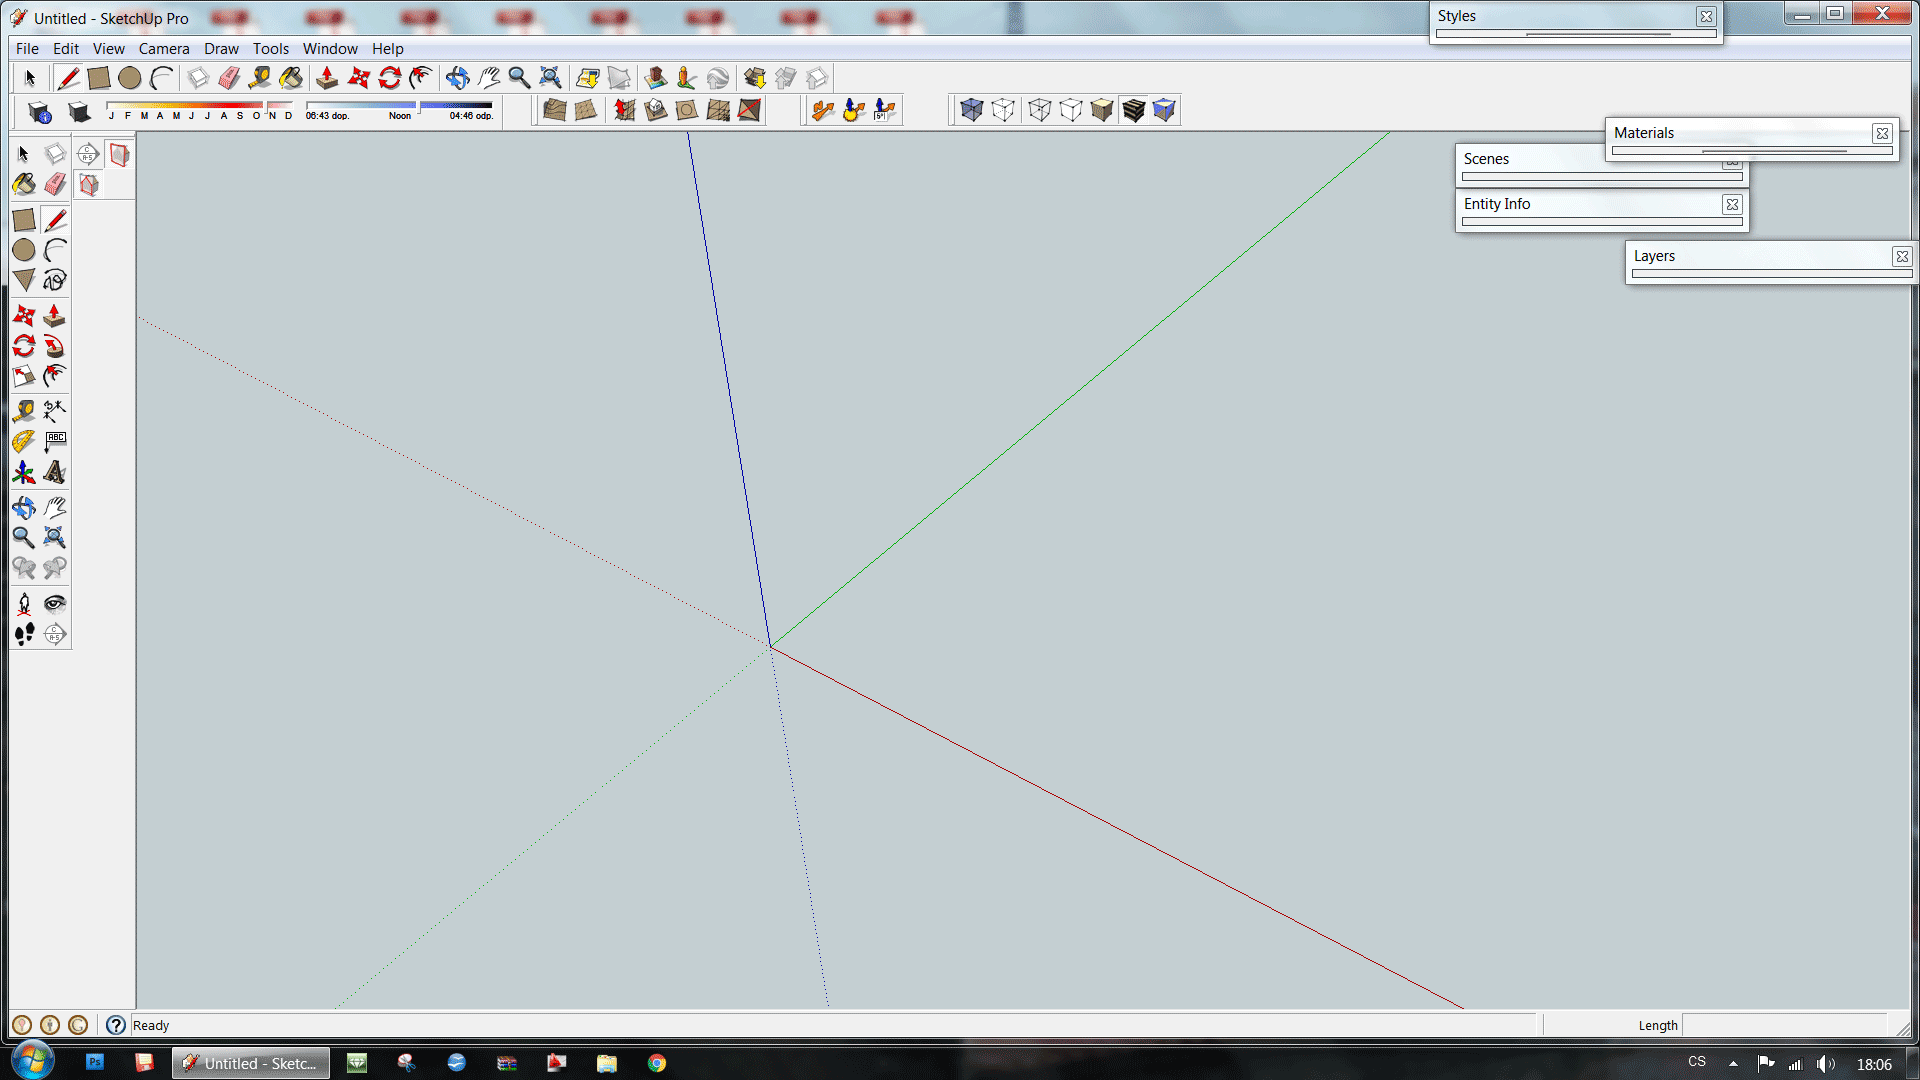Image resolution: width=1920 pixels, height=1080 pixels.
Task: Toggle Back Edges display style
Action: point(1003,110)
